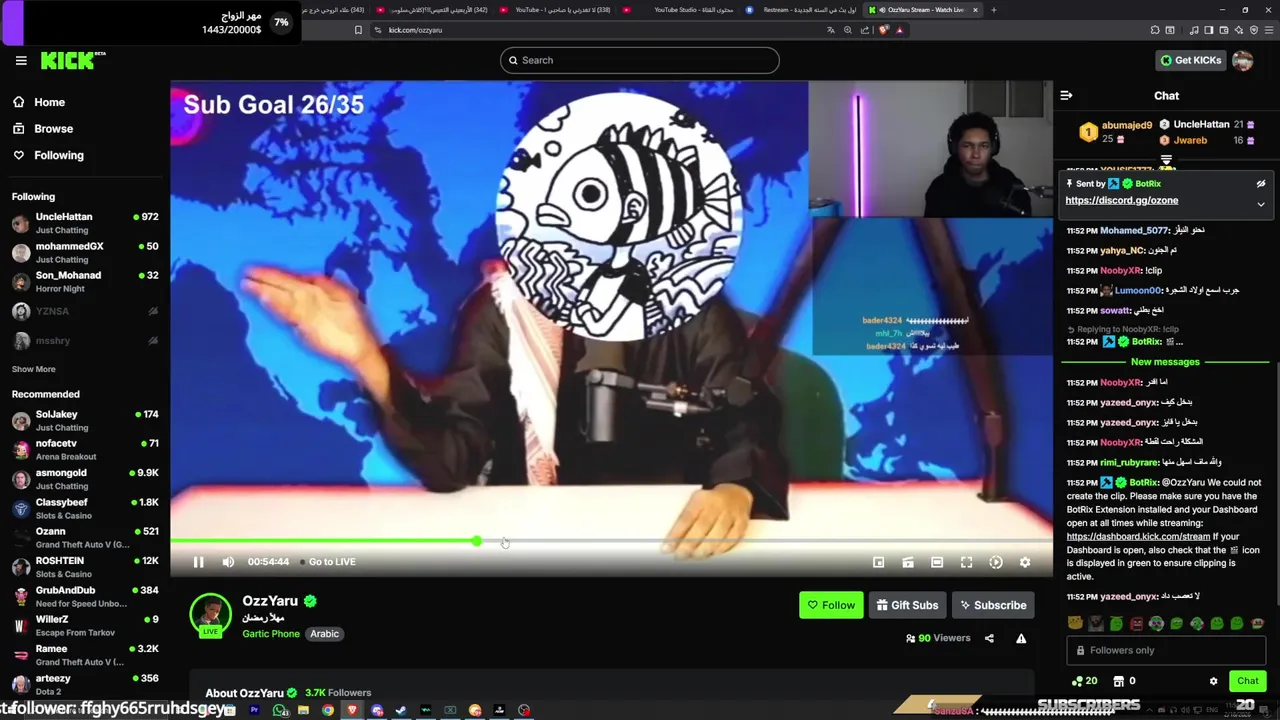The image size is (1280, 720).
Task: Click viewer count 90 Viewers
Action: pyautogui.click(x=938, y=638)
